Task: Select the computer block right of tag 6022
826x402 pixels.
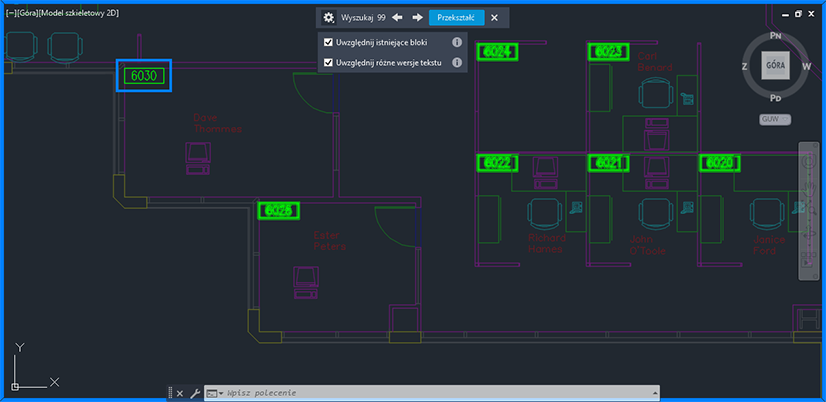Action: pos(546,173)
